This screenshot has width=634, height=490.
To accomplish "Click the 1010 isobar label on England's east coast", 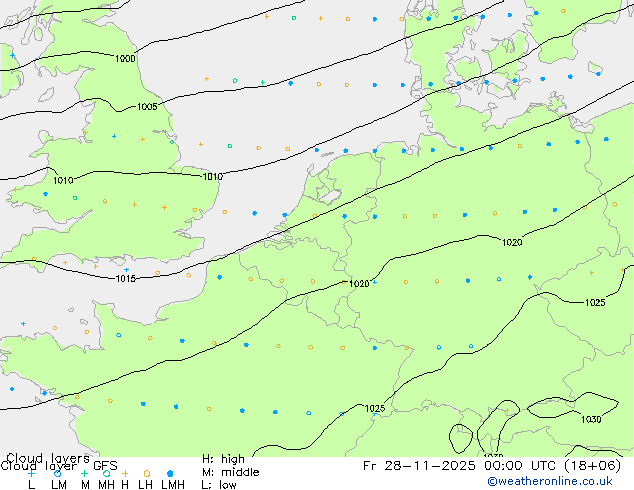I will click(212, 177).
